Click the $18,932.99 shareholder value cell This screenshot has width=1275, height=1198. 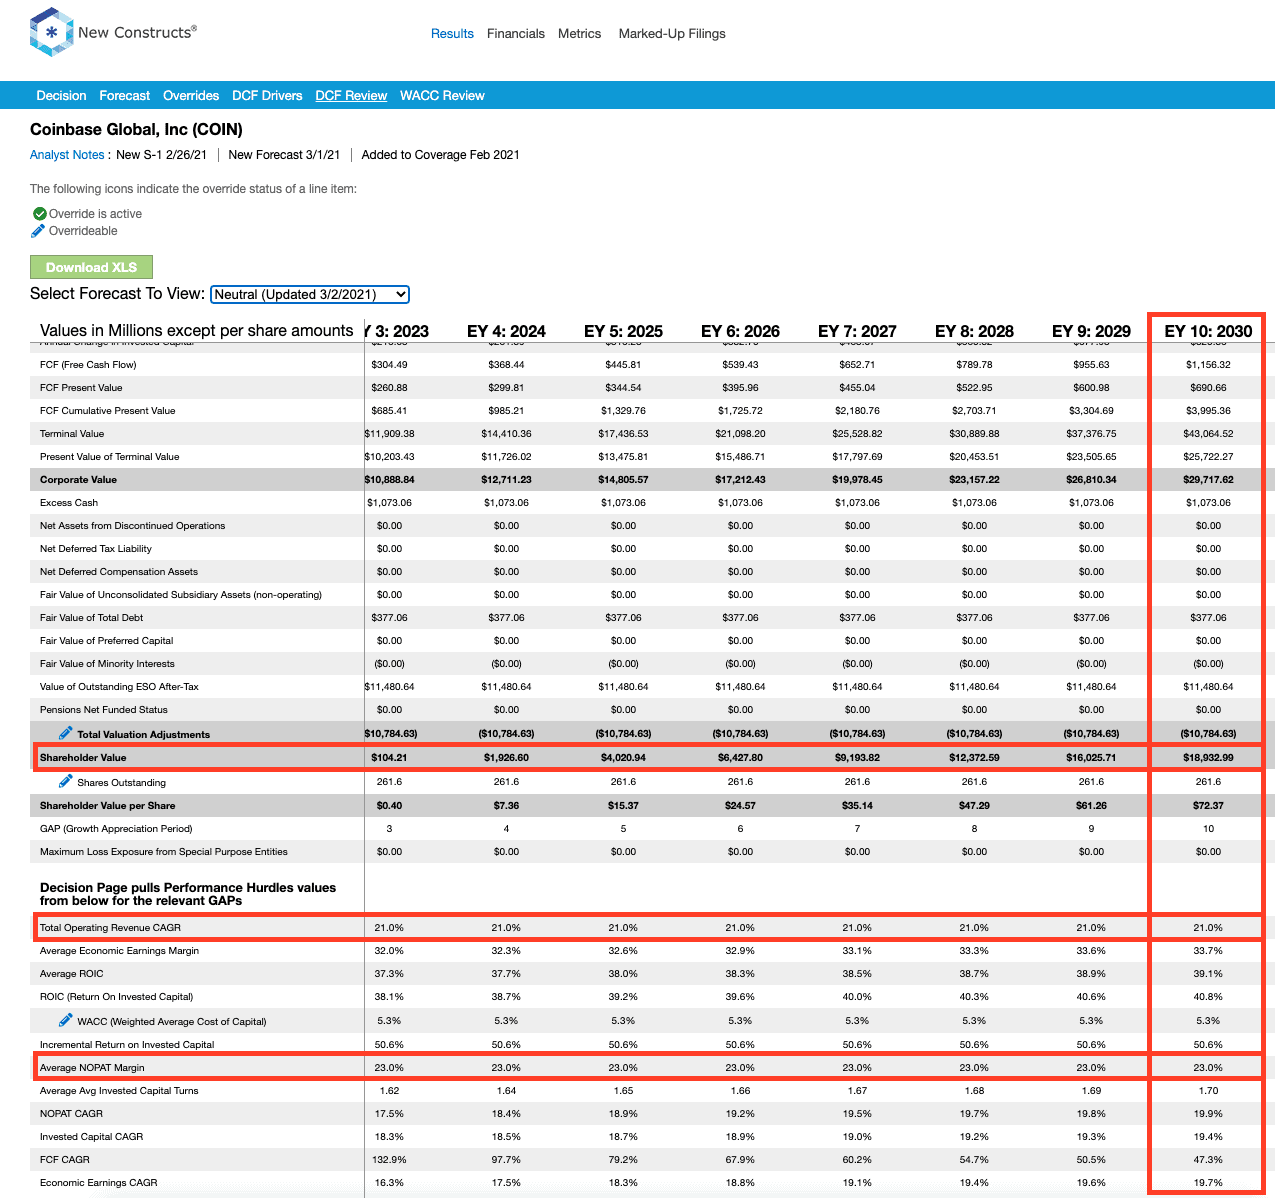pyautogui.click(x=1208, y=758)
